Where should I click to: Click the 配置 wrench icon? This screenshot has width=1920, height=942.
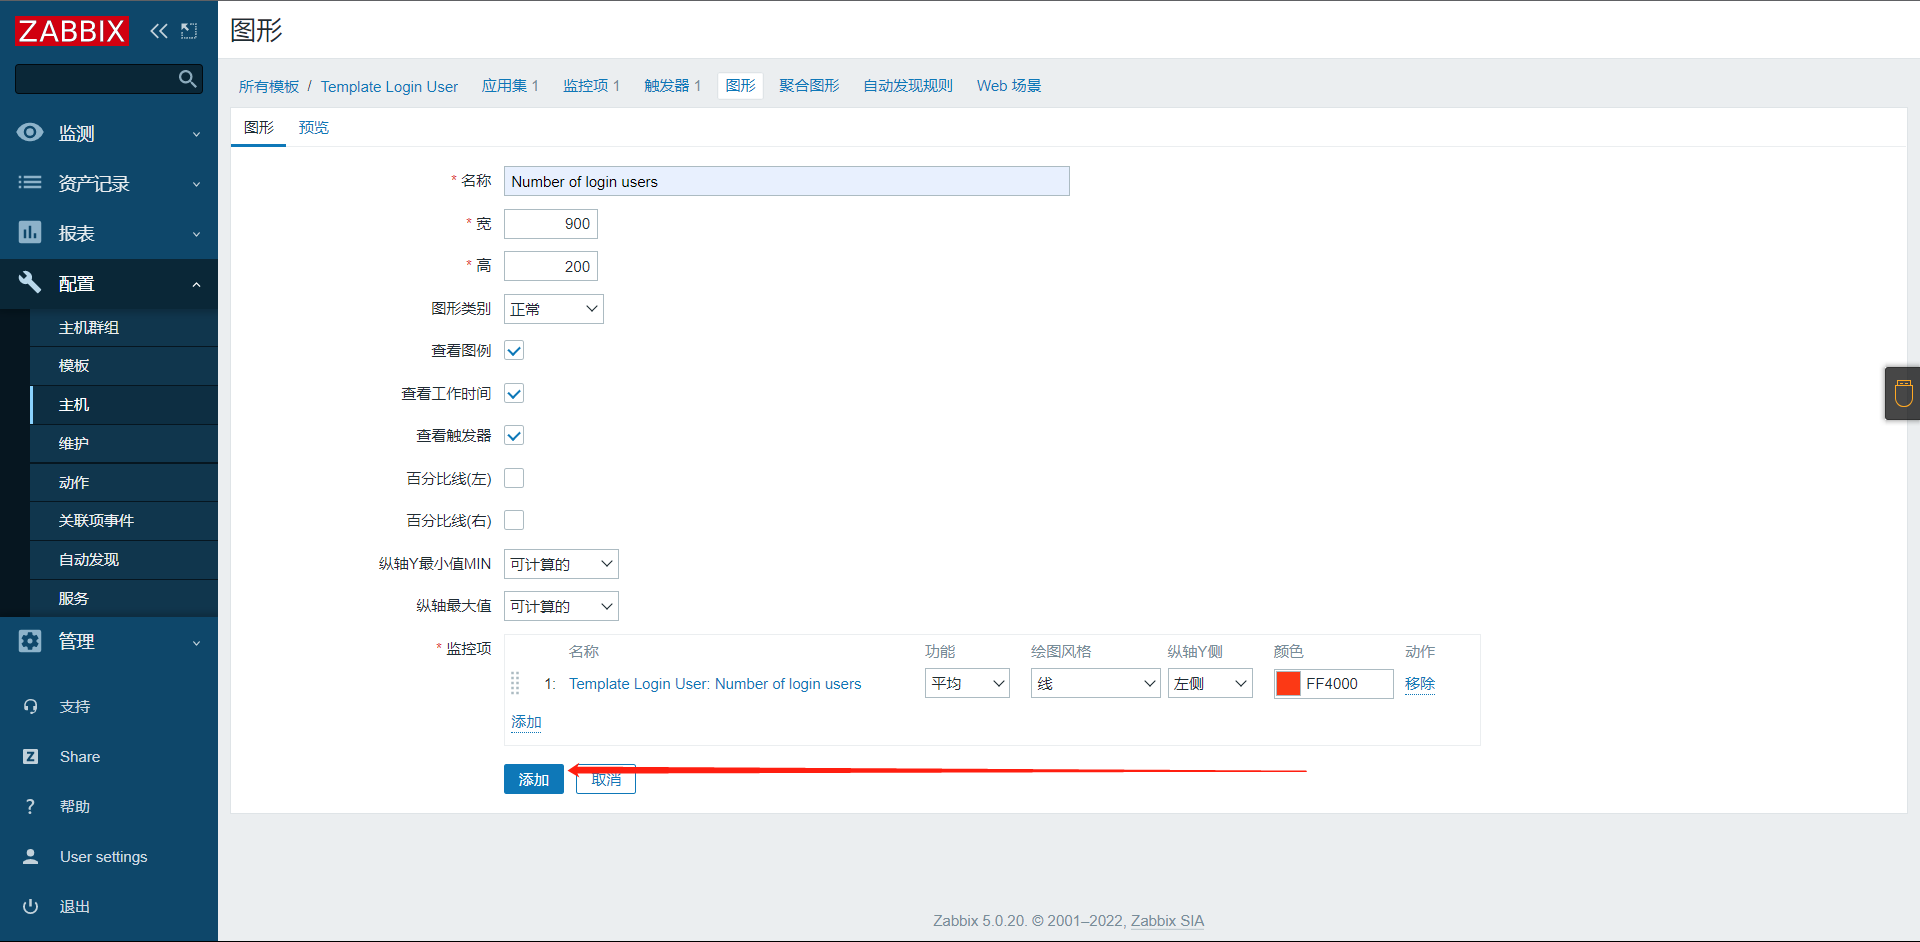[x=30, y=282]
